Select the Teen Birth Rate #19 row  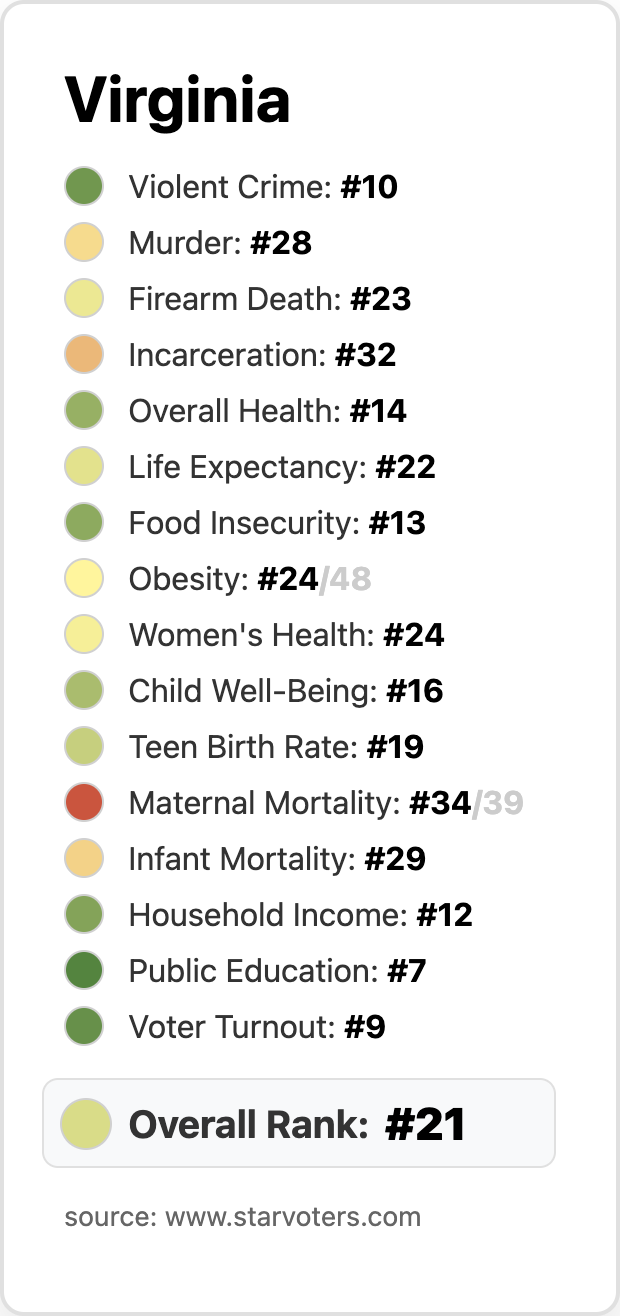tap(276, 747)
